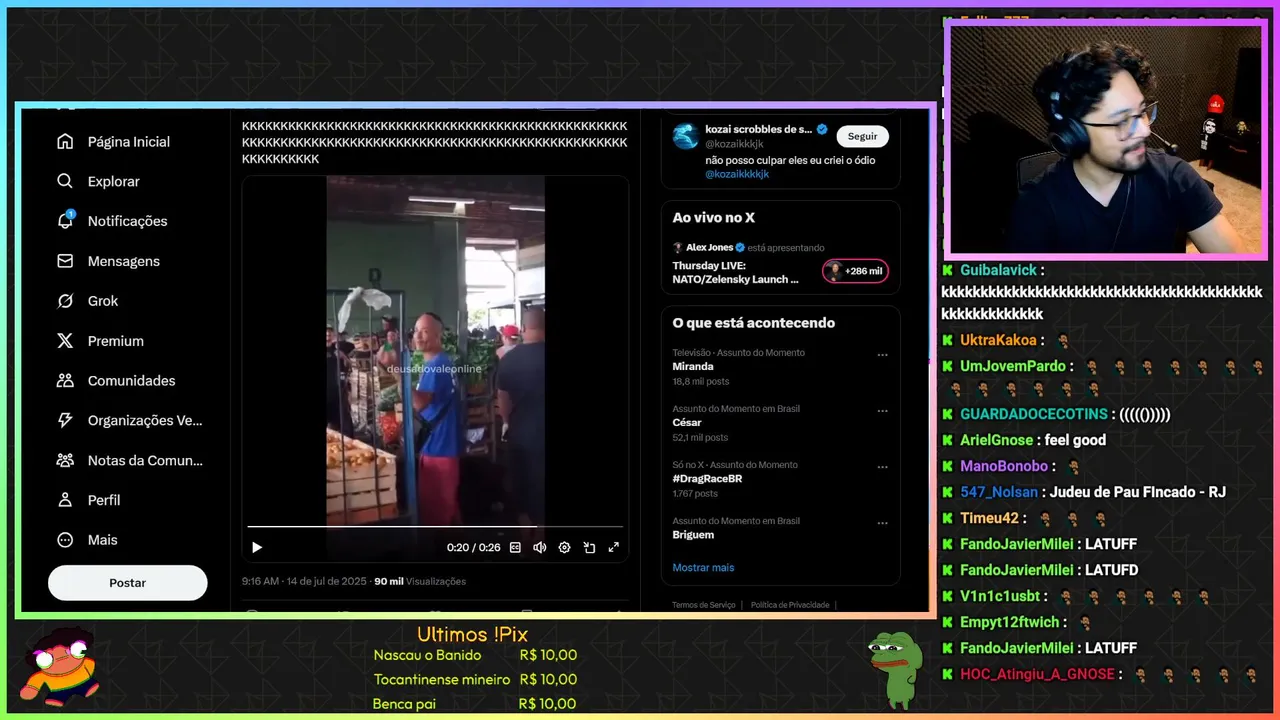Click the Tocantinense mineiro Pix entry
Screen dimensions: 1280x720
[x=475, y=679]
